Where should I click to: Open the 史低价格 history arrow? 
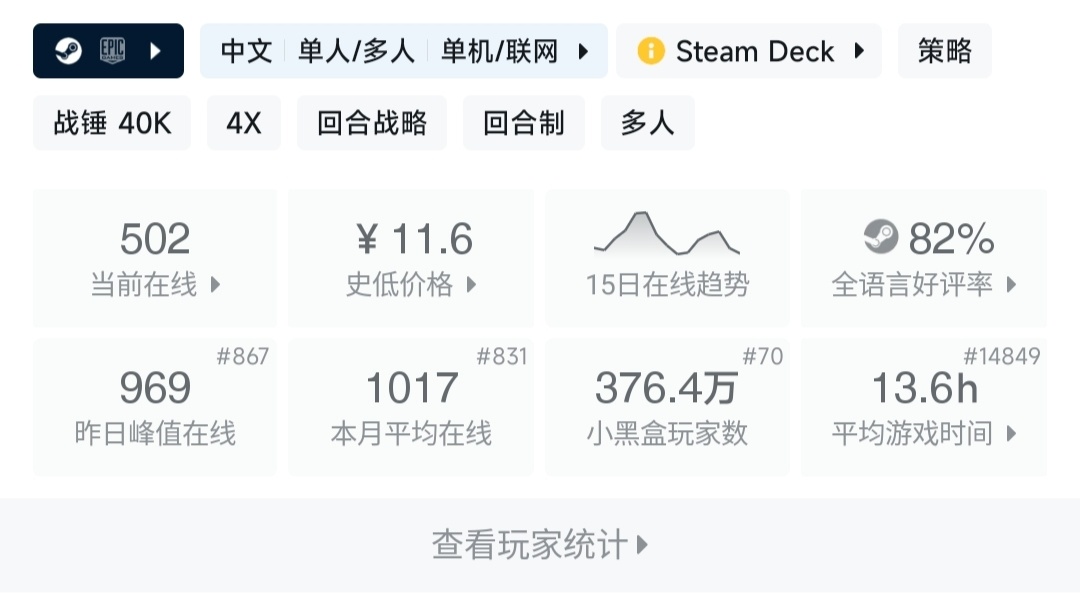[x=471, y=285]
